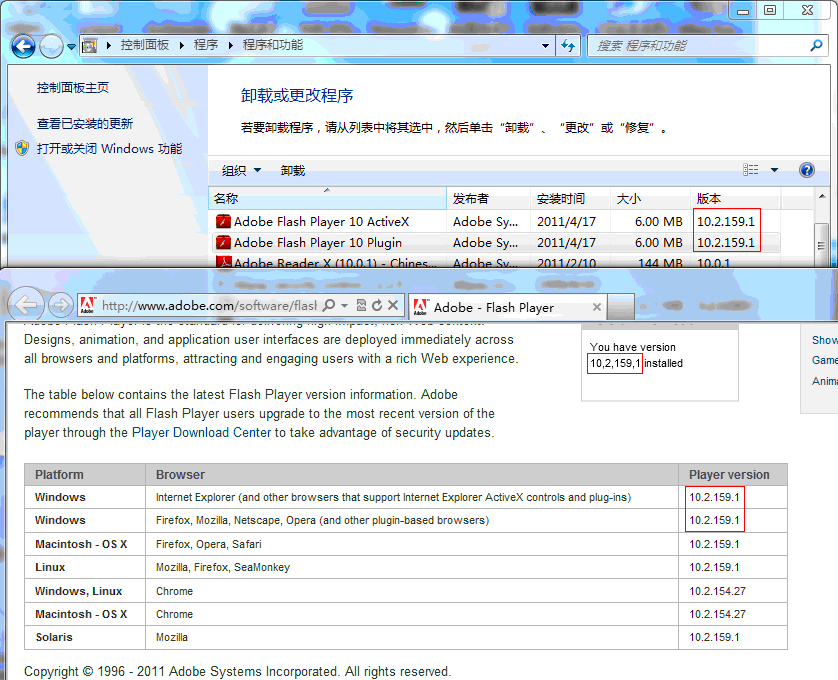The image size is (838, 680).
Task: Open the view options dropdown arrow
Action: point(774,171)
